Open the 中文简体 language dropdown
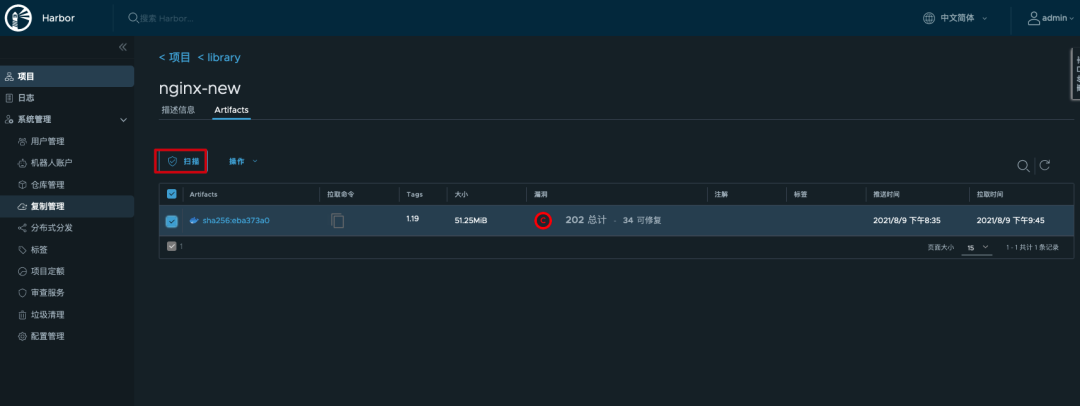 [964, 18]
